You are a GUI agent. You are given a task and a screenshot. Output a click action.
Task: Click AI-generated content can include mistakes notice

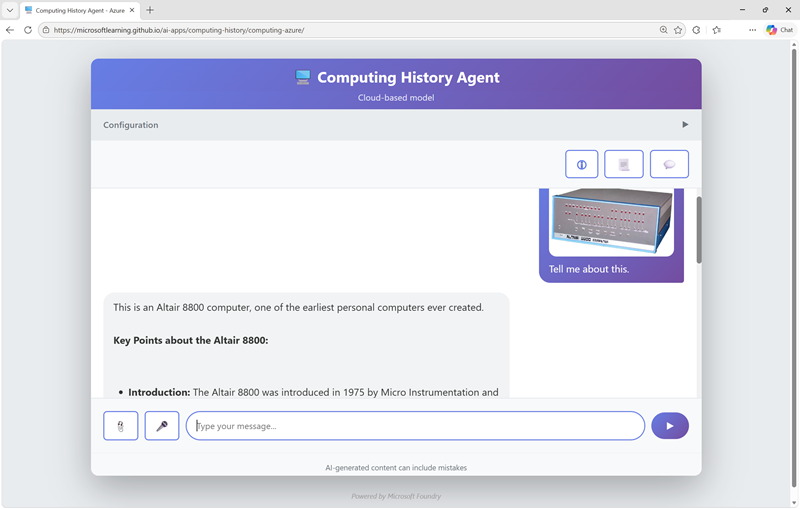(396, 468)
